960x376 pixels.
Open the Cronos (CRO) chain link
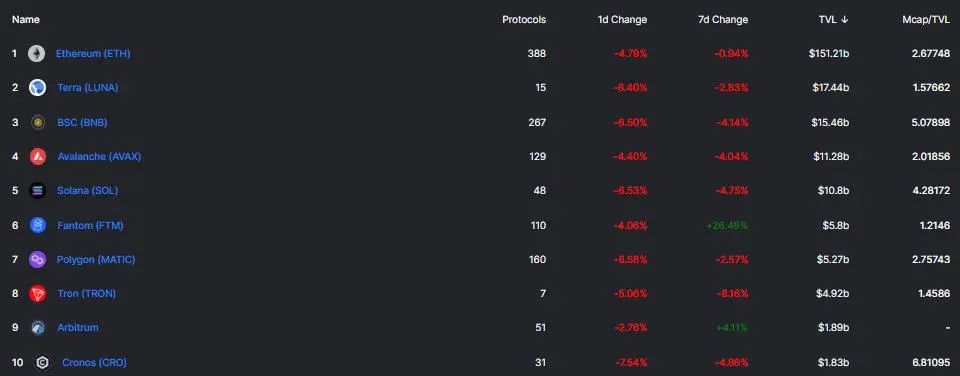click(x=94, y=363)
